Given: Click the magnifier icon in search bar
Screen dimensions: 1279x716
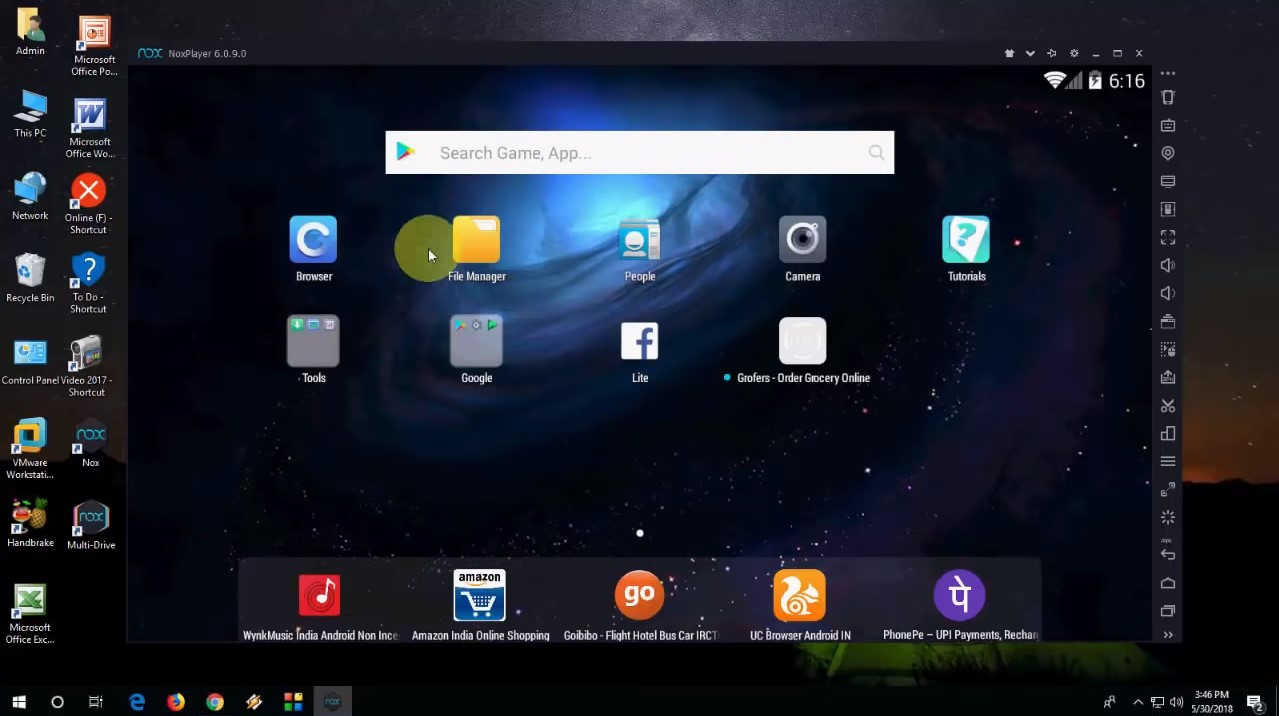Looking at the screenshot, I should [876, 152].
